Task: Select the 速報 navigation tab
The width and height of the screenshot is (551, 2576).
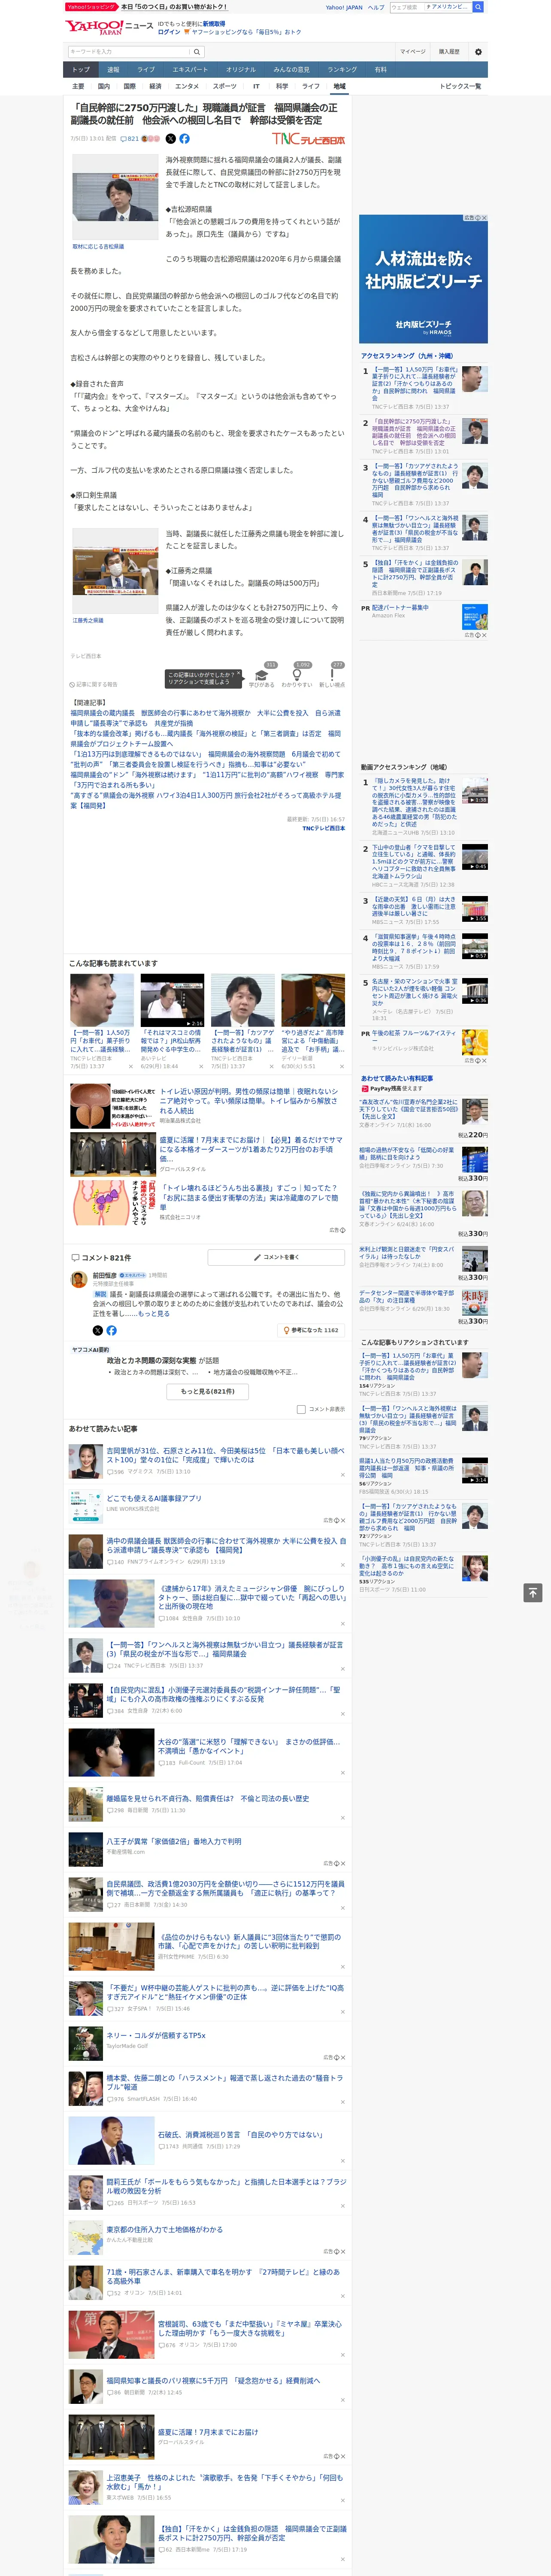Action: 113,70
